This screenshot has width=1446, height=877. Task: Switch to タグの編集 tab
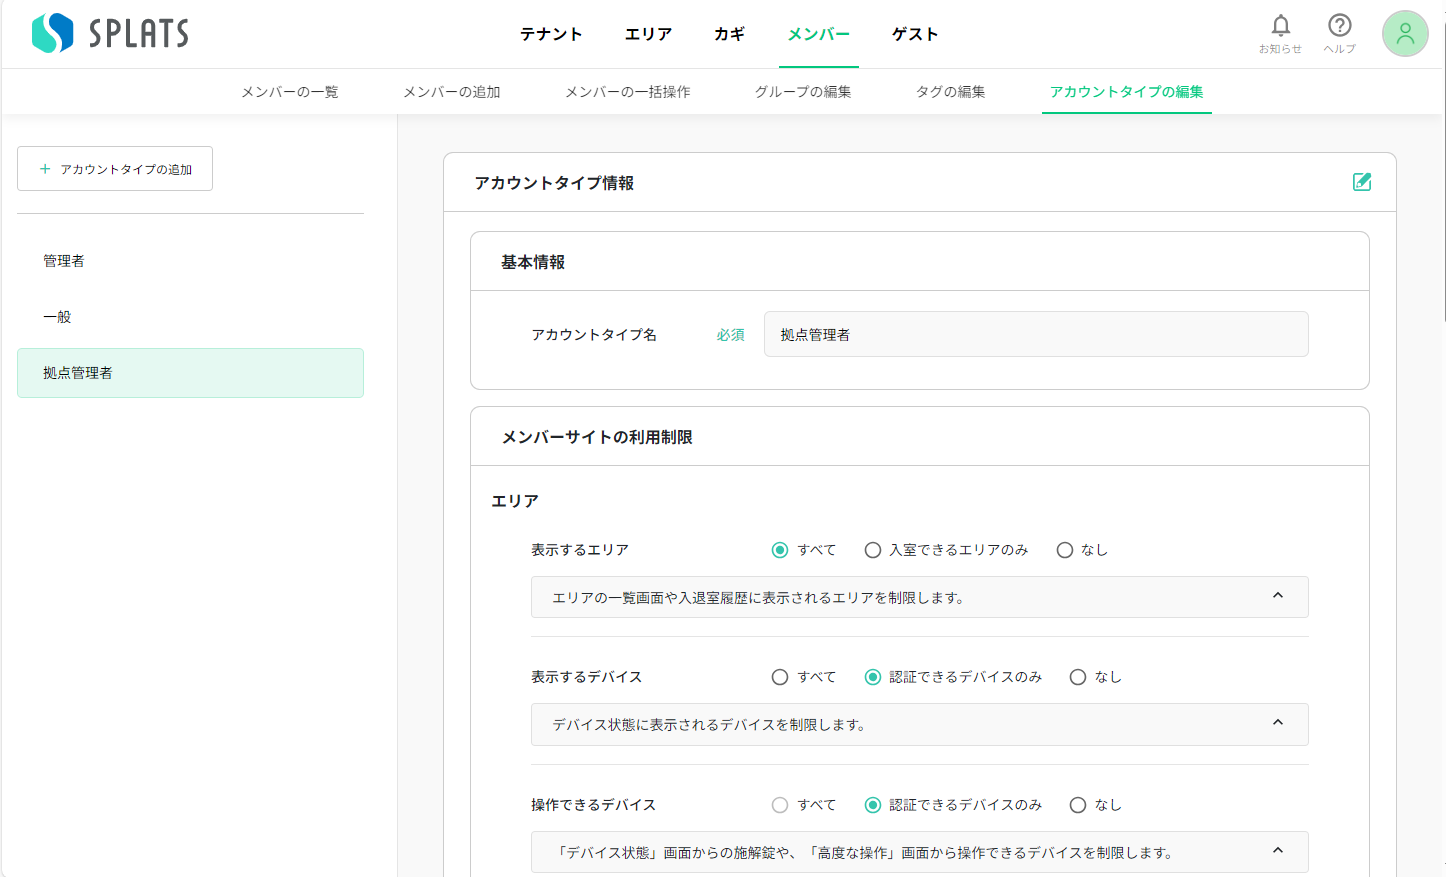coord(951,92)
